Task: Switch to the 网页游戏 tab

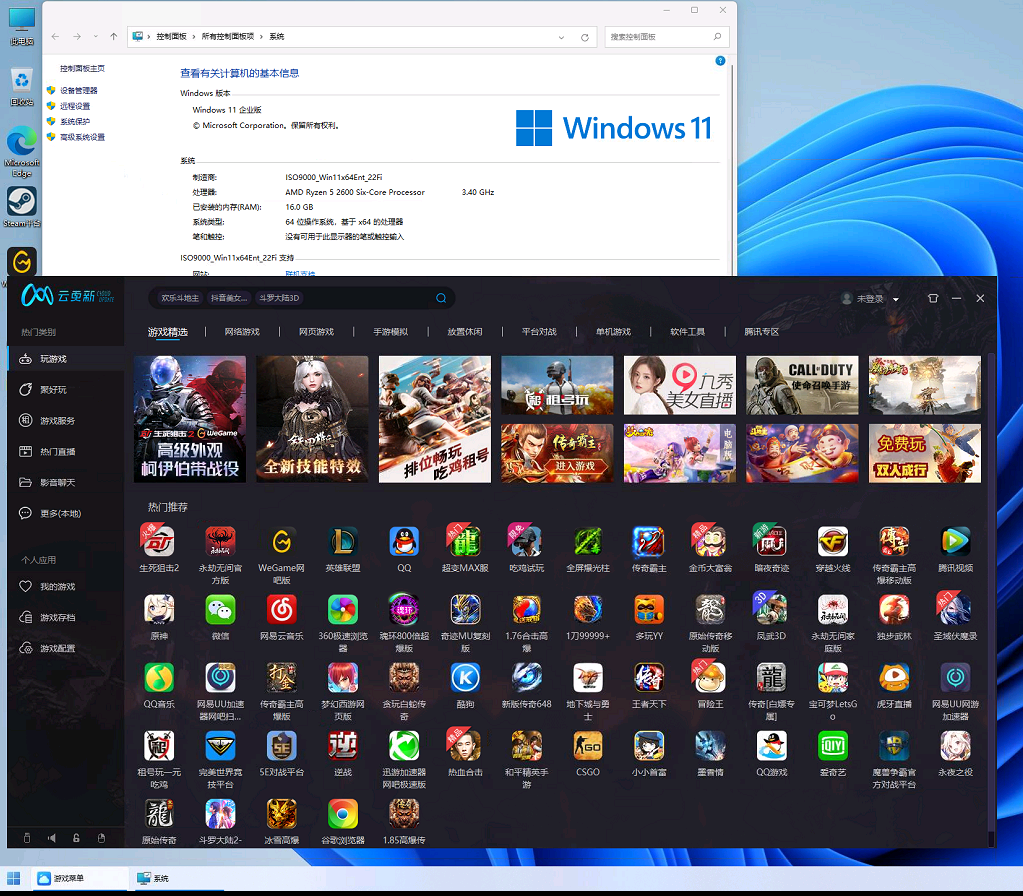Action: 316,332
